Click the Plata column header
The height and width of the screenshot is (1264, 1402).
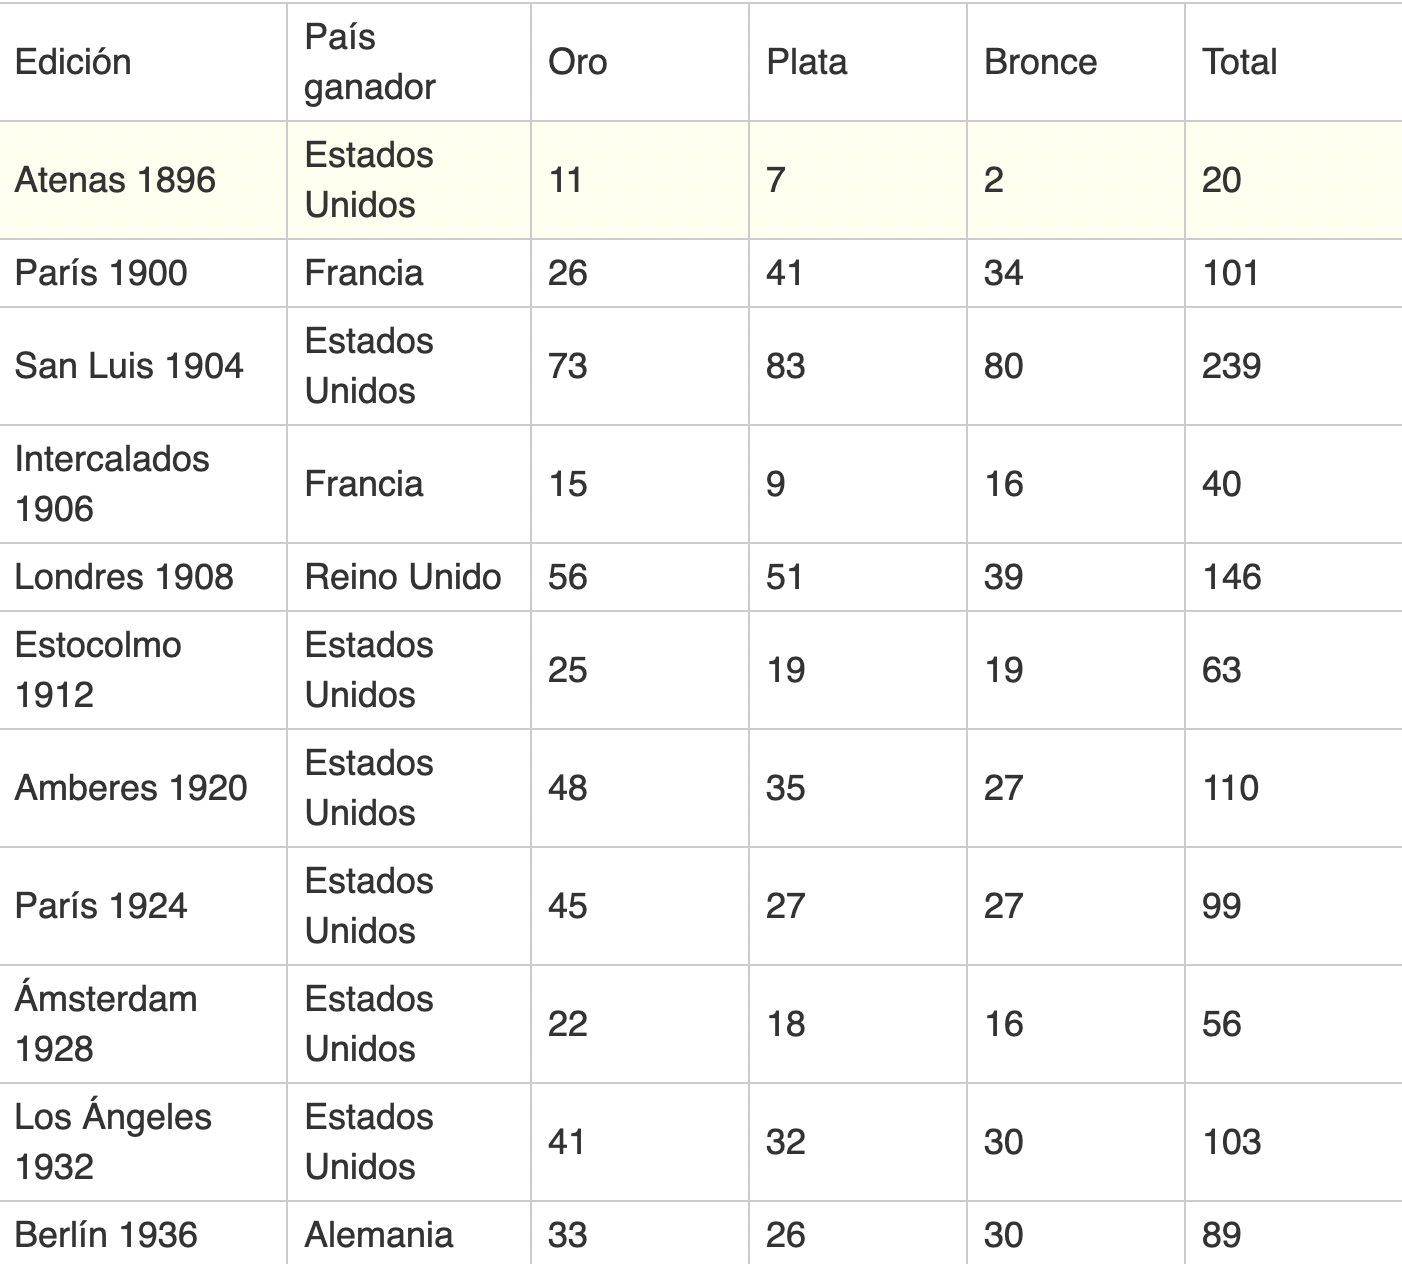point(858,62)
